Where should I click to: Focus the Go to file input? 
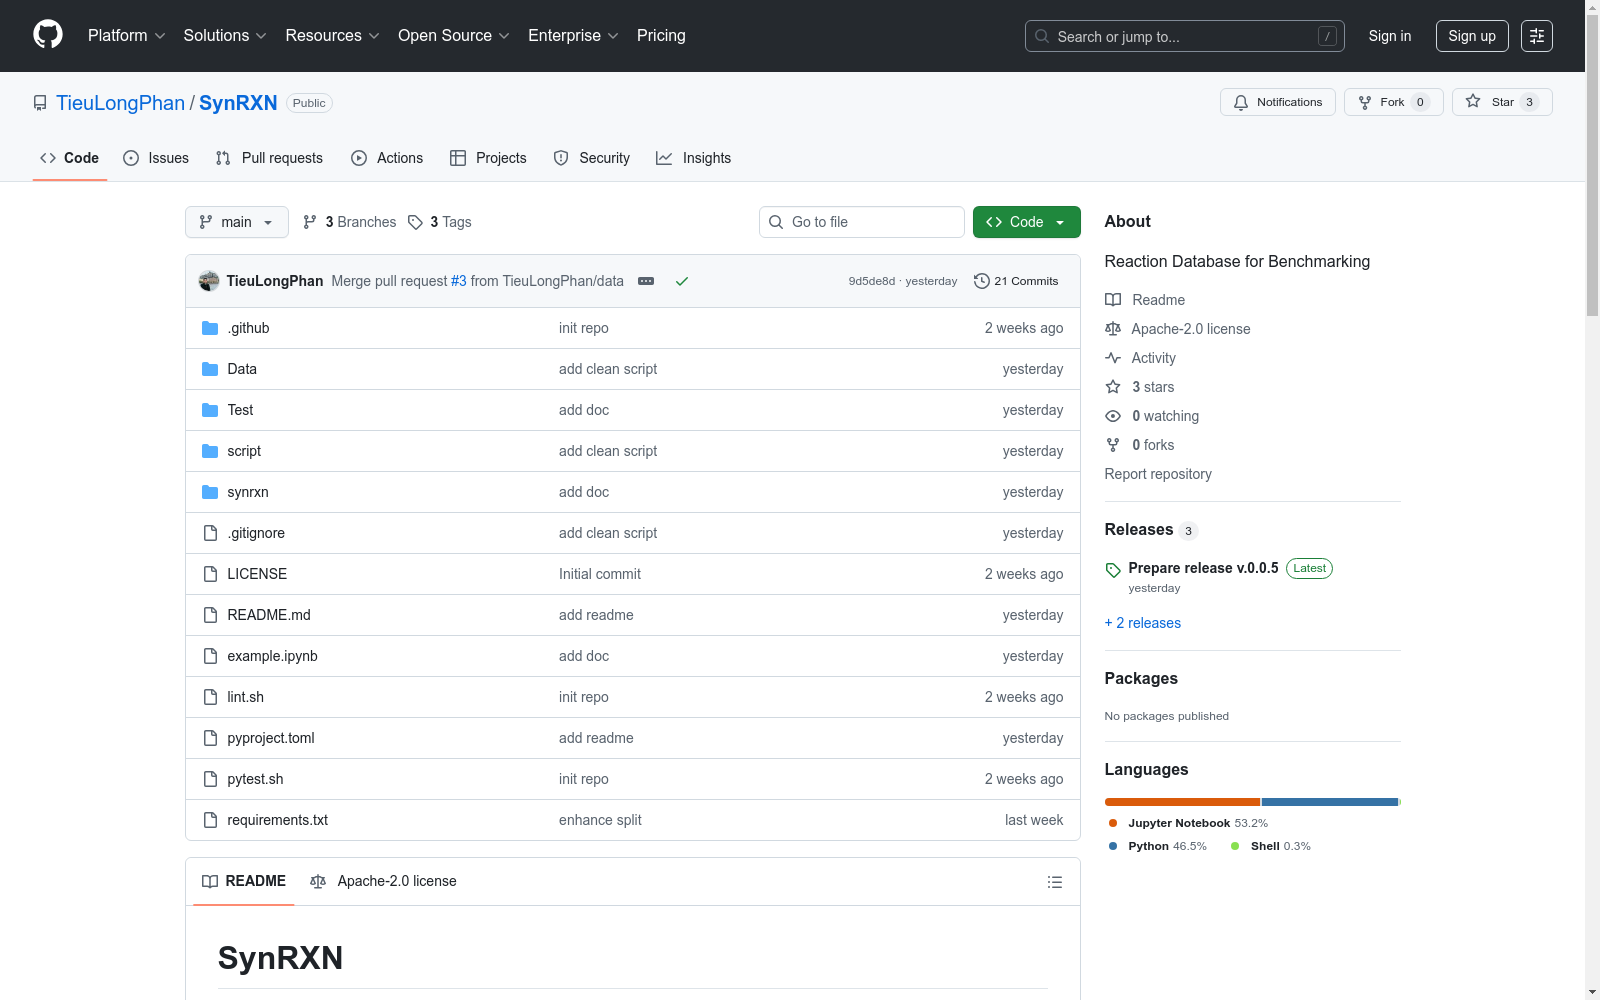[x=862, y=222]
